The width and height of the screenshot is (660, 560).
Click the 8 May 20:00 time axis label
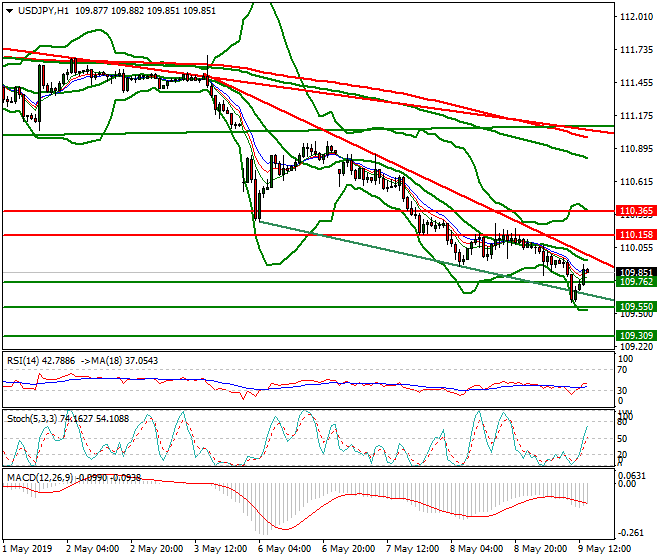click(540, 549)
